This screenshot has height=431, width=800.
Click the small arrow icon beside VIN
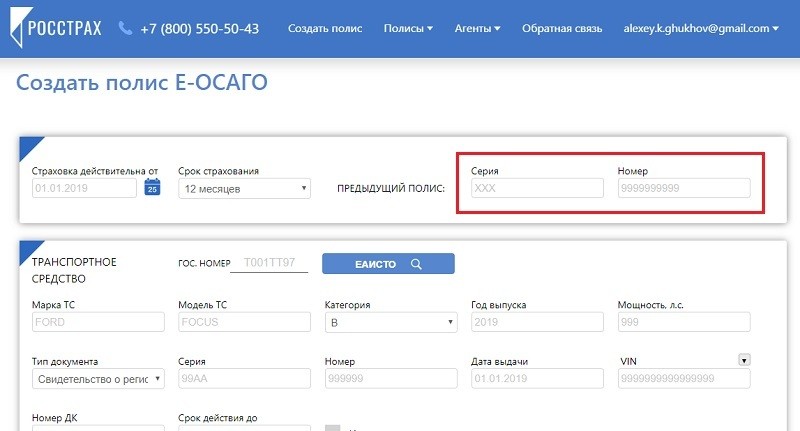click(x=744, y=359)
